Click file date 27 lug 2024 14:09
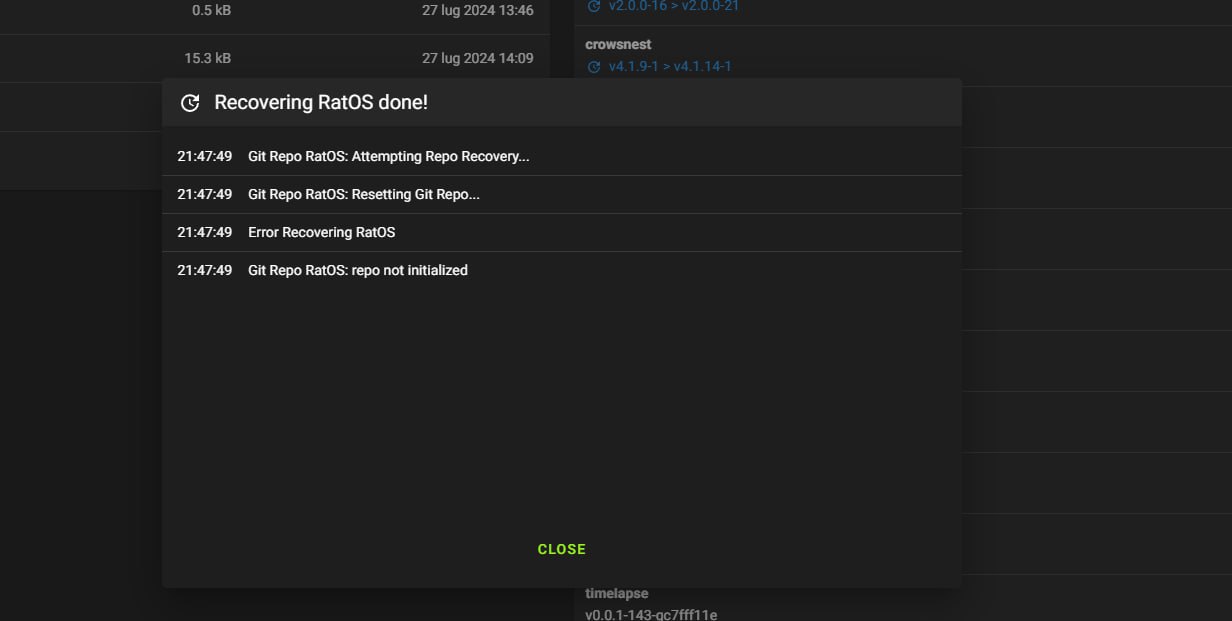 pos(478,59)
